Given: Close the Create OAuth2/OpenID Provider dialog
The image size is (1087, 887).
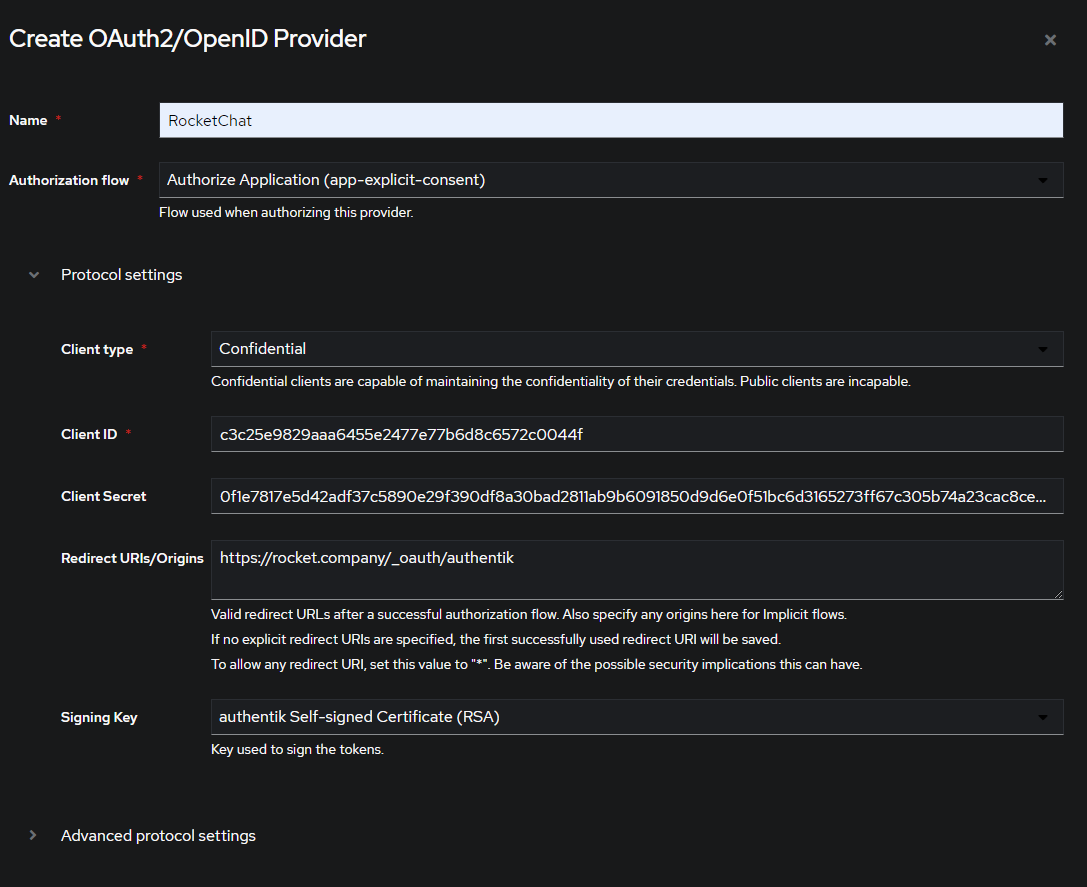Looking at the screenshot, I should 1050,40.
